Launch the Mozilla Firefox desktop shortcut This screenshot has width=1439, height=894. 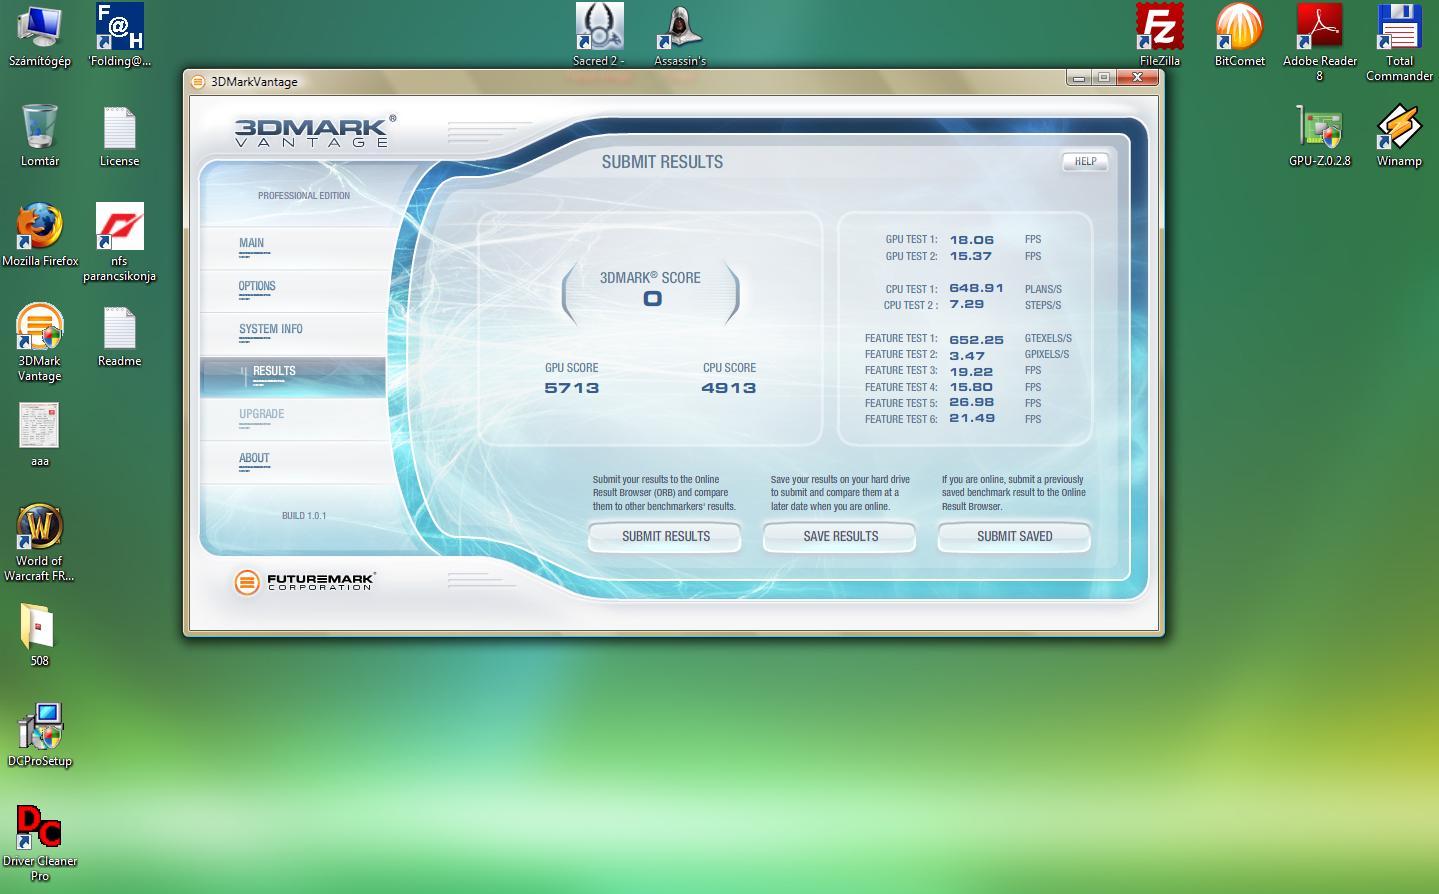(40, 227)
